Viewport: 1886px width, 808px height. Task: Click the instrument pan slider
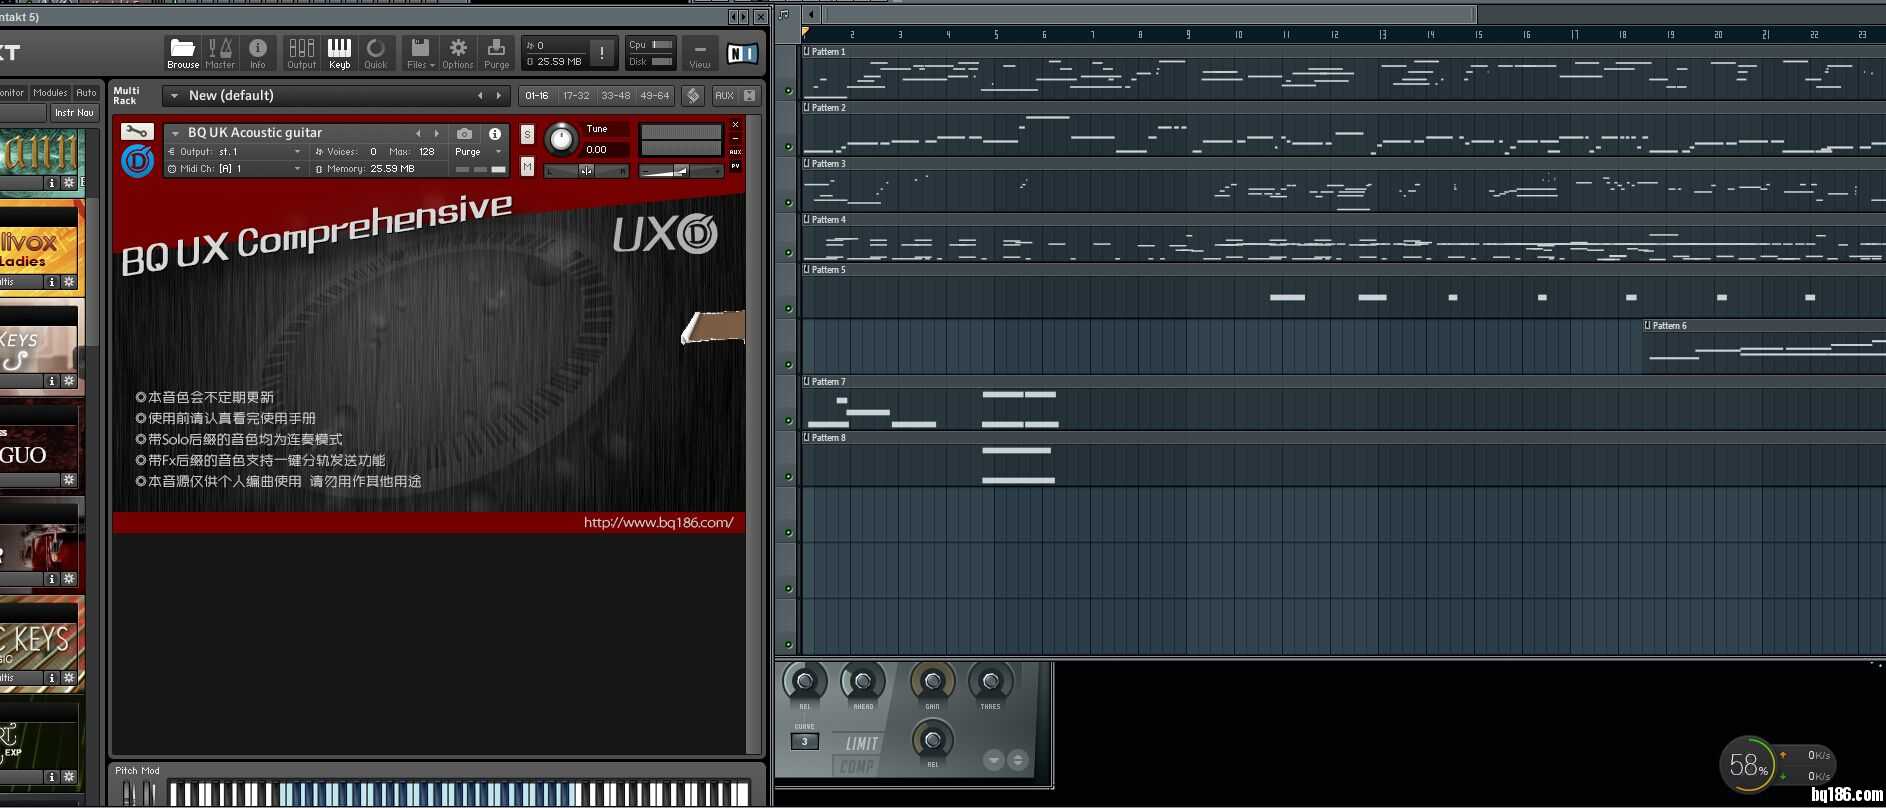(x=587, y=171)
